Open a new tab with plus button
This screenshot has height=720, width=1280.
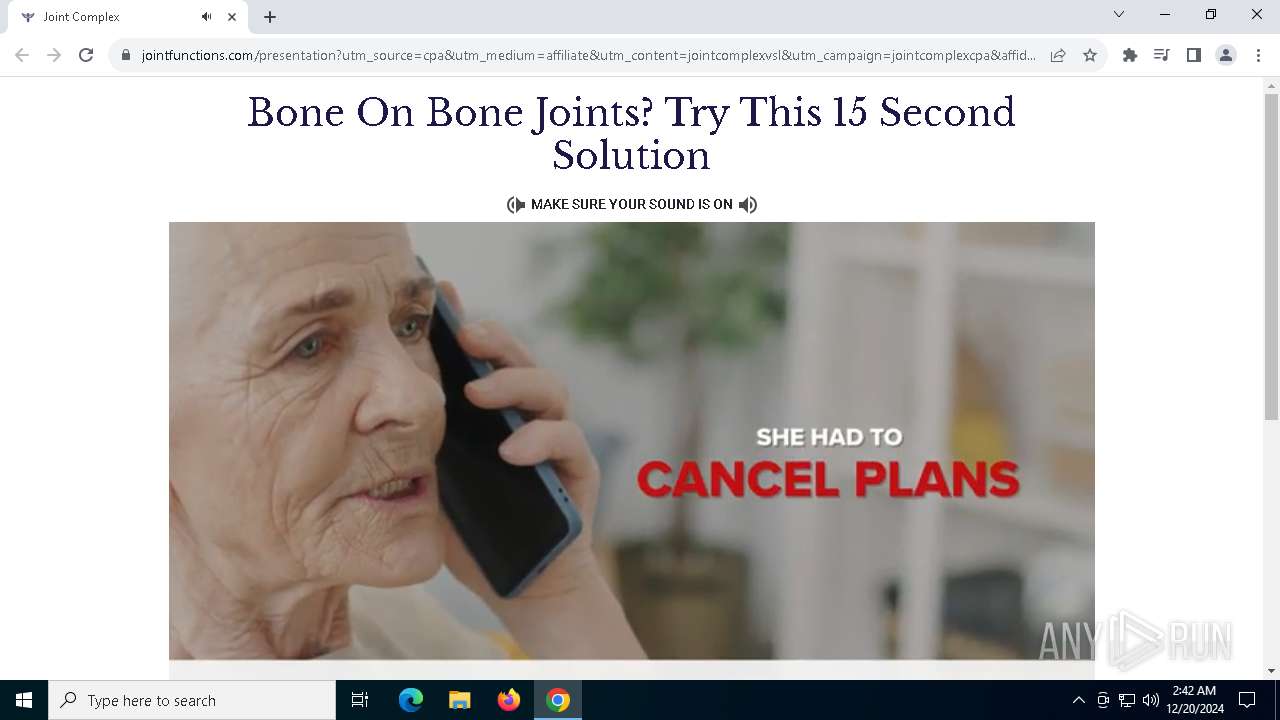[x=270, y=17]
